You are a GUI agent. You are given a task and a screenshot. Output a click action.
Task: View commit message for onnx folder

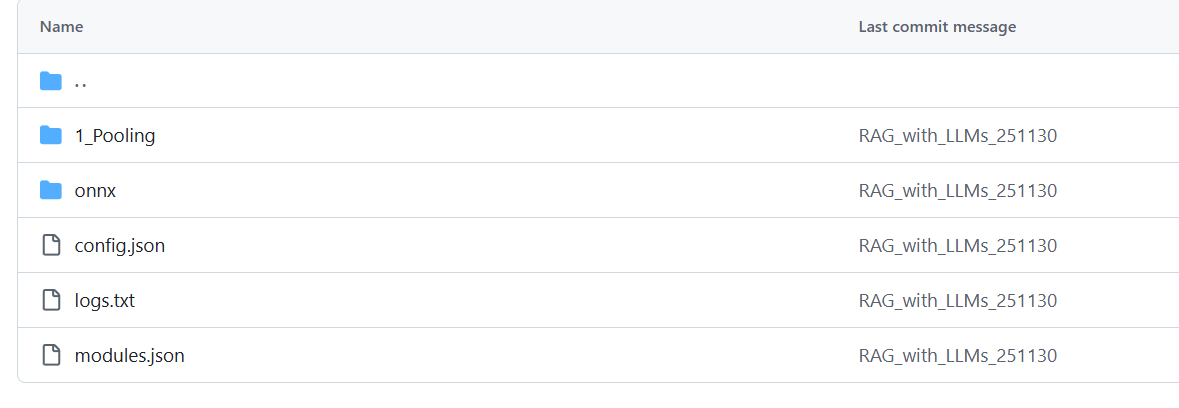click(x=958, y=191)
